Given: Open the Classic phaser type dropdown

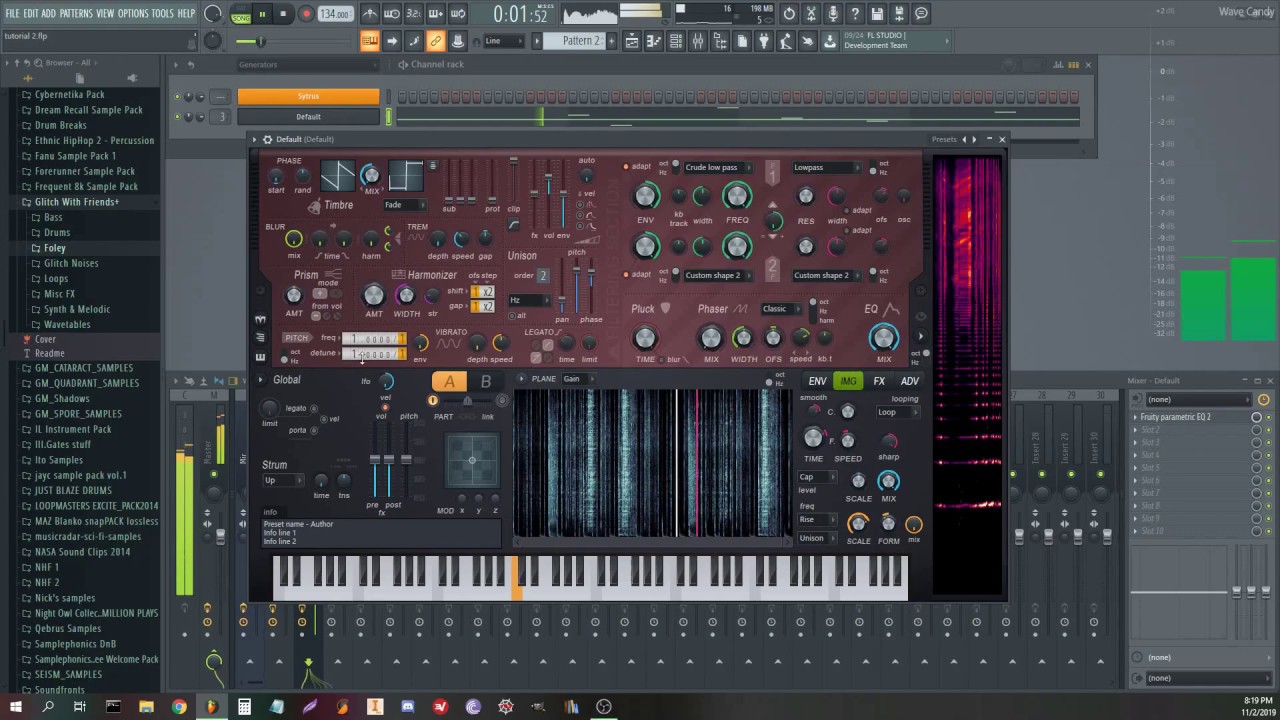Looking at the screenshot, I should coord(780,309).
